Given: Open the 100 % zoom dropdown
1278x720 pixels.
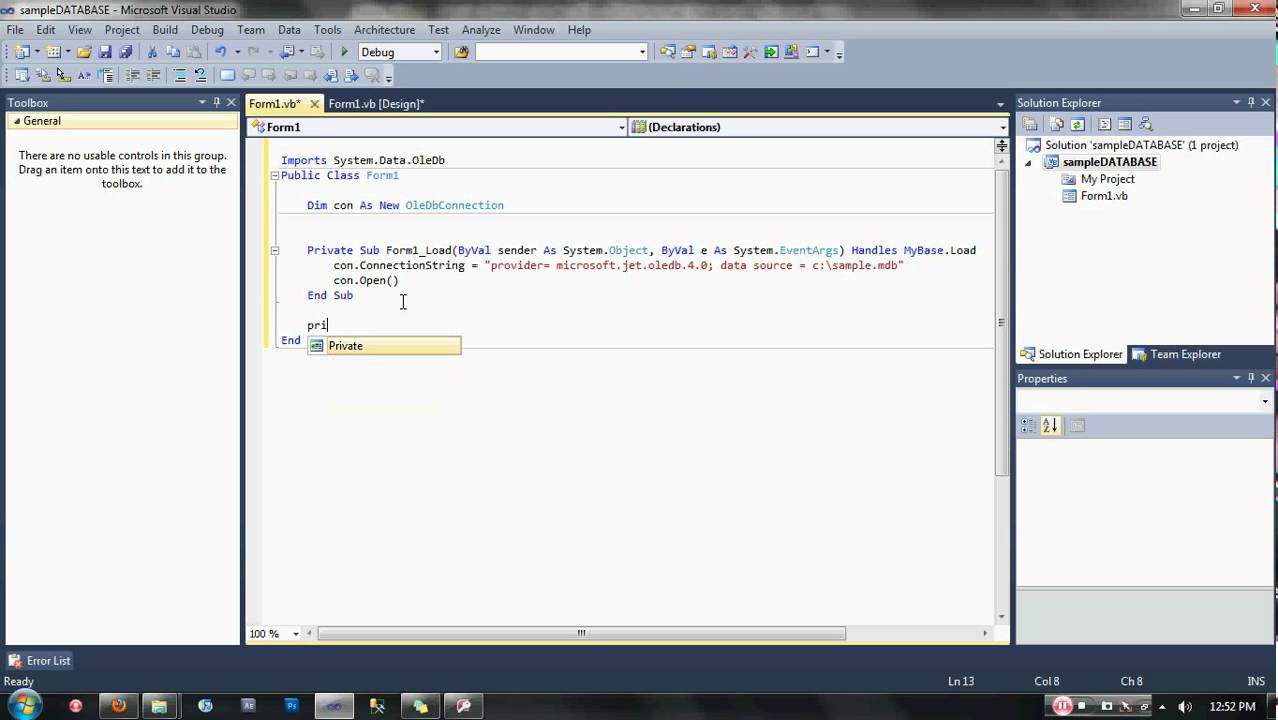Looking at the screenshot, I should point(295,633).
